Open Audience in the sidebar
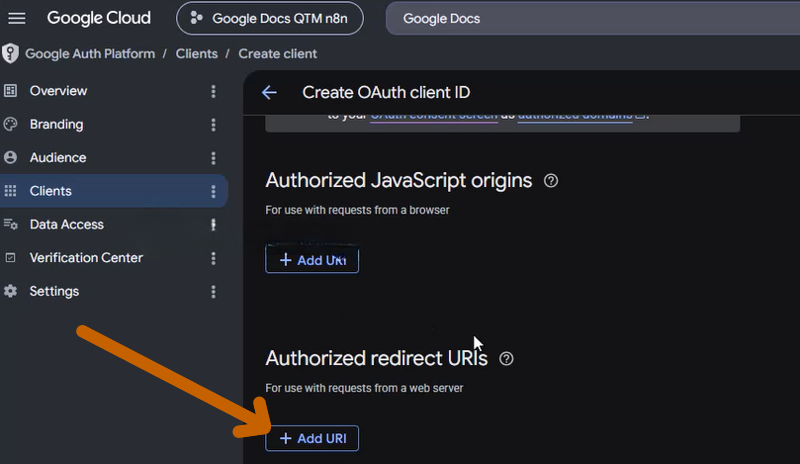 (58, 158)
